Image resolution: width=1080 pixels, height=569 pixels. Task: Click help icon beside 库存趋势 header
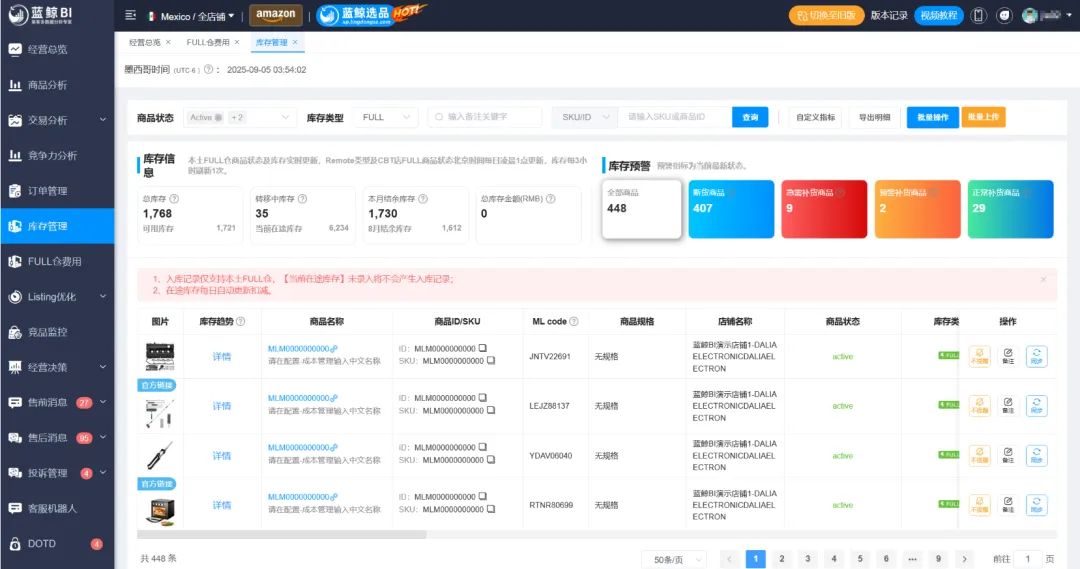240,322
